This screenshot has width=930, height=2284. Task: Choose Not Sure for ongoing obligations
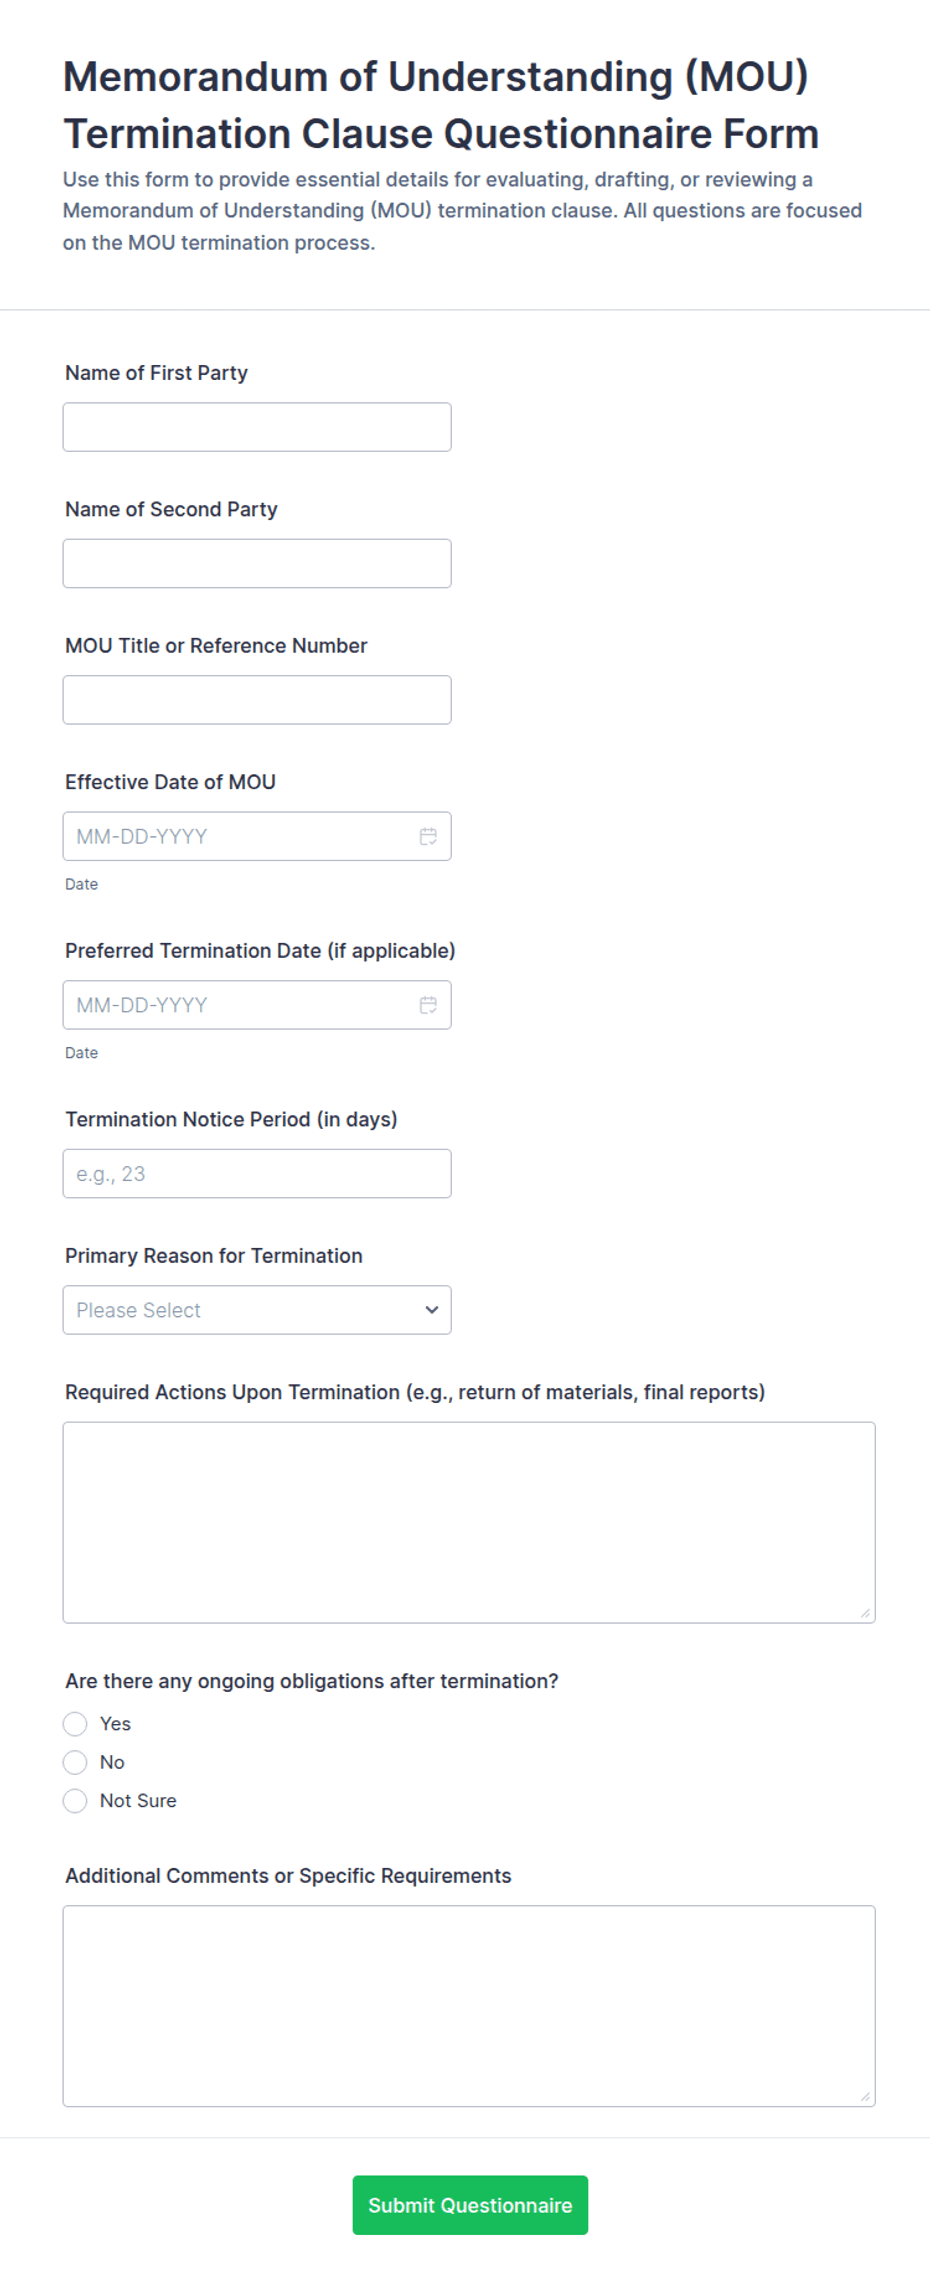(75, 1800)
